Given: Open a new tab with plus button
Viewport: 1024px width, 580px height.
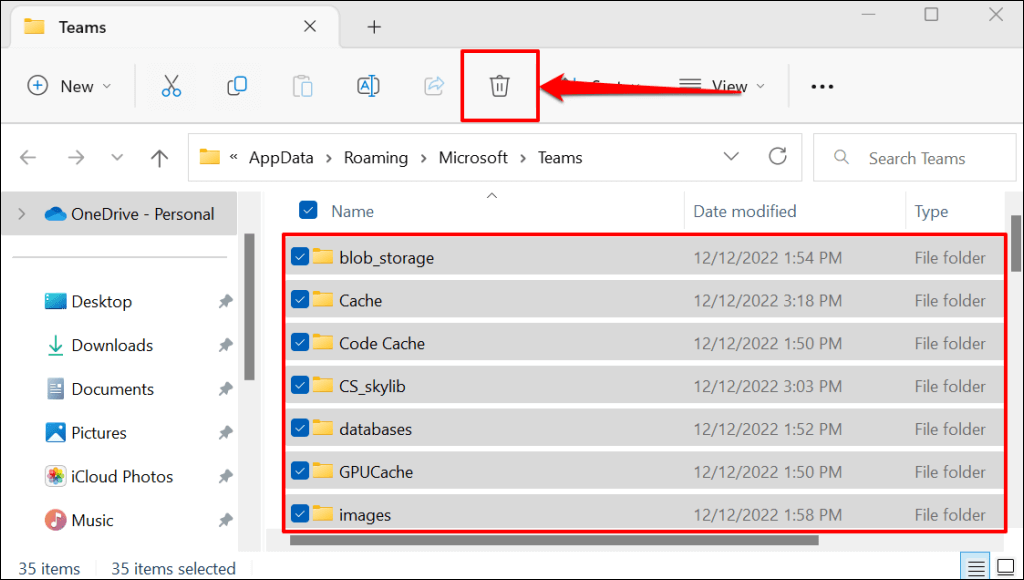Looking at the screenshot, I should 374,27.
